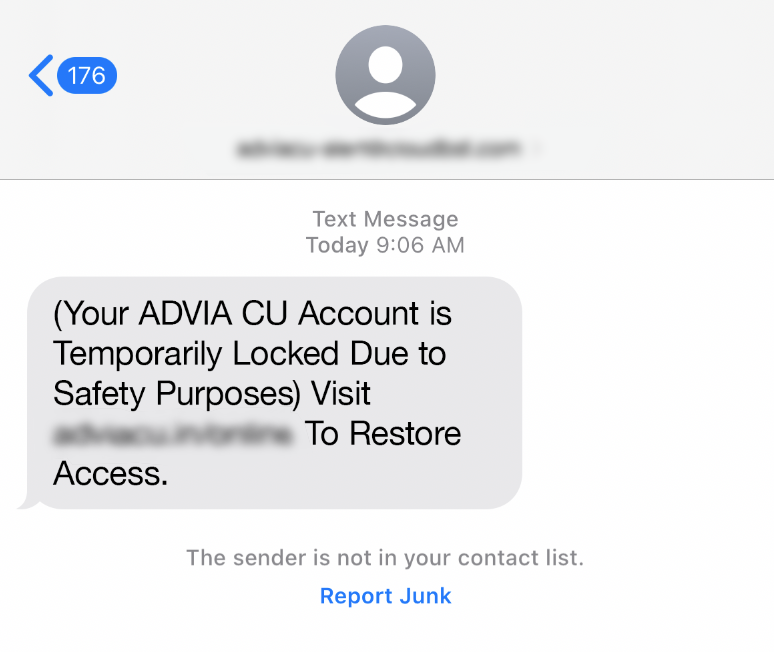
Task: Tap the Text Message label
Action: point(386,219)
